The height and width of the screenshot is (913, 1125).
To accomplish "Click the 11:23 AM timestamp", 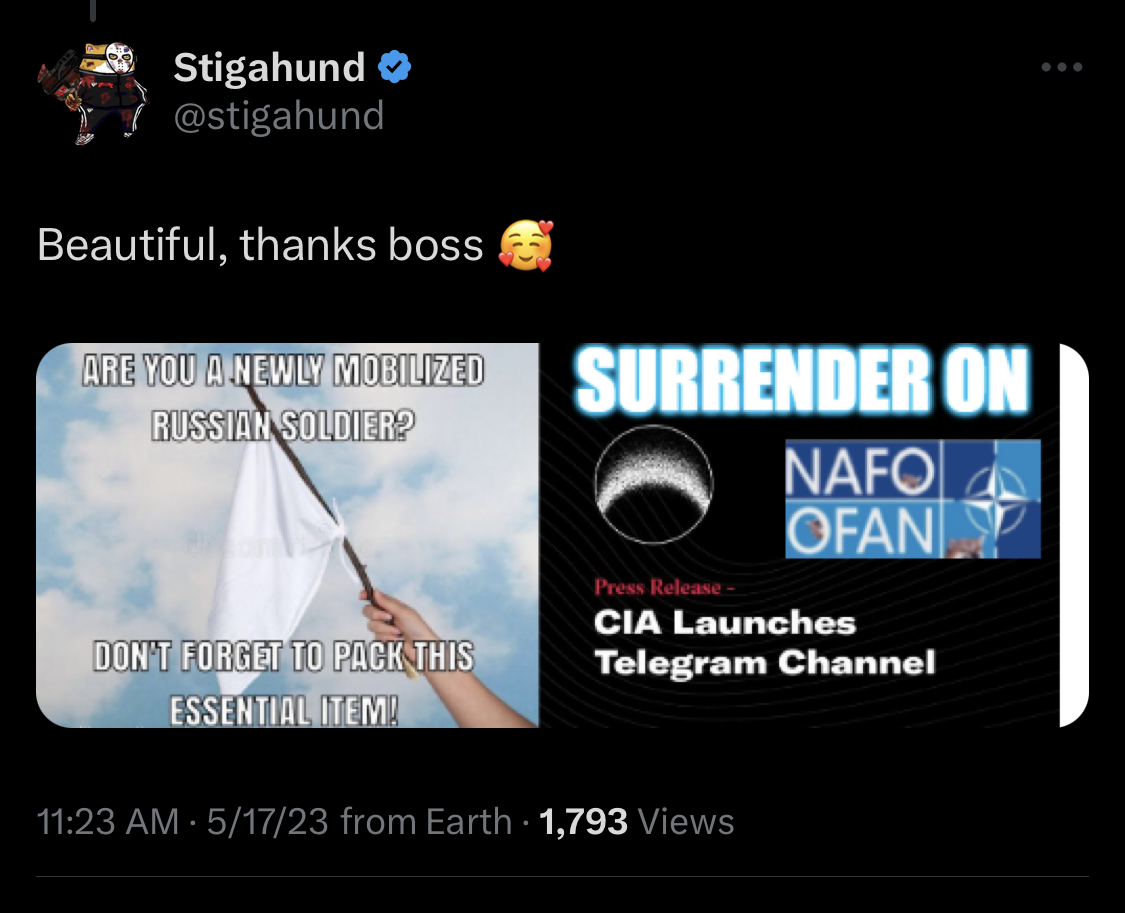I will (108, 821).
